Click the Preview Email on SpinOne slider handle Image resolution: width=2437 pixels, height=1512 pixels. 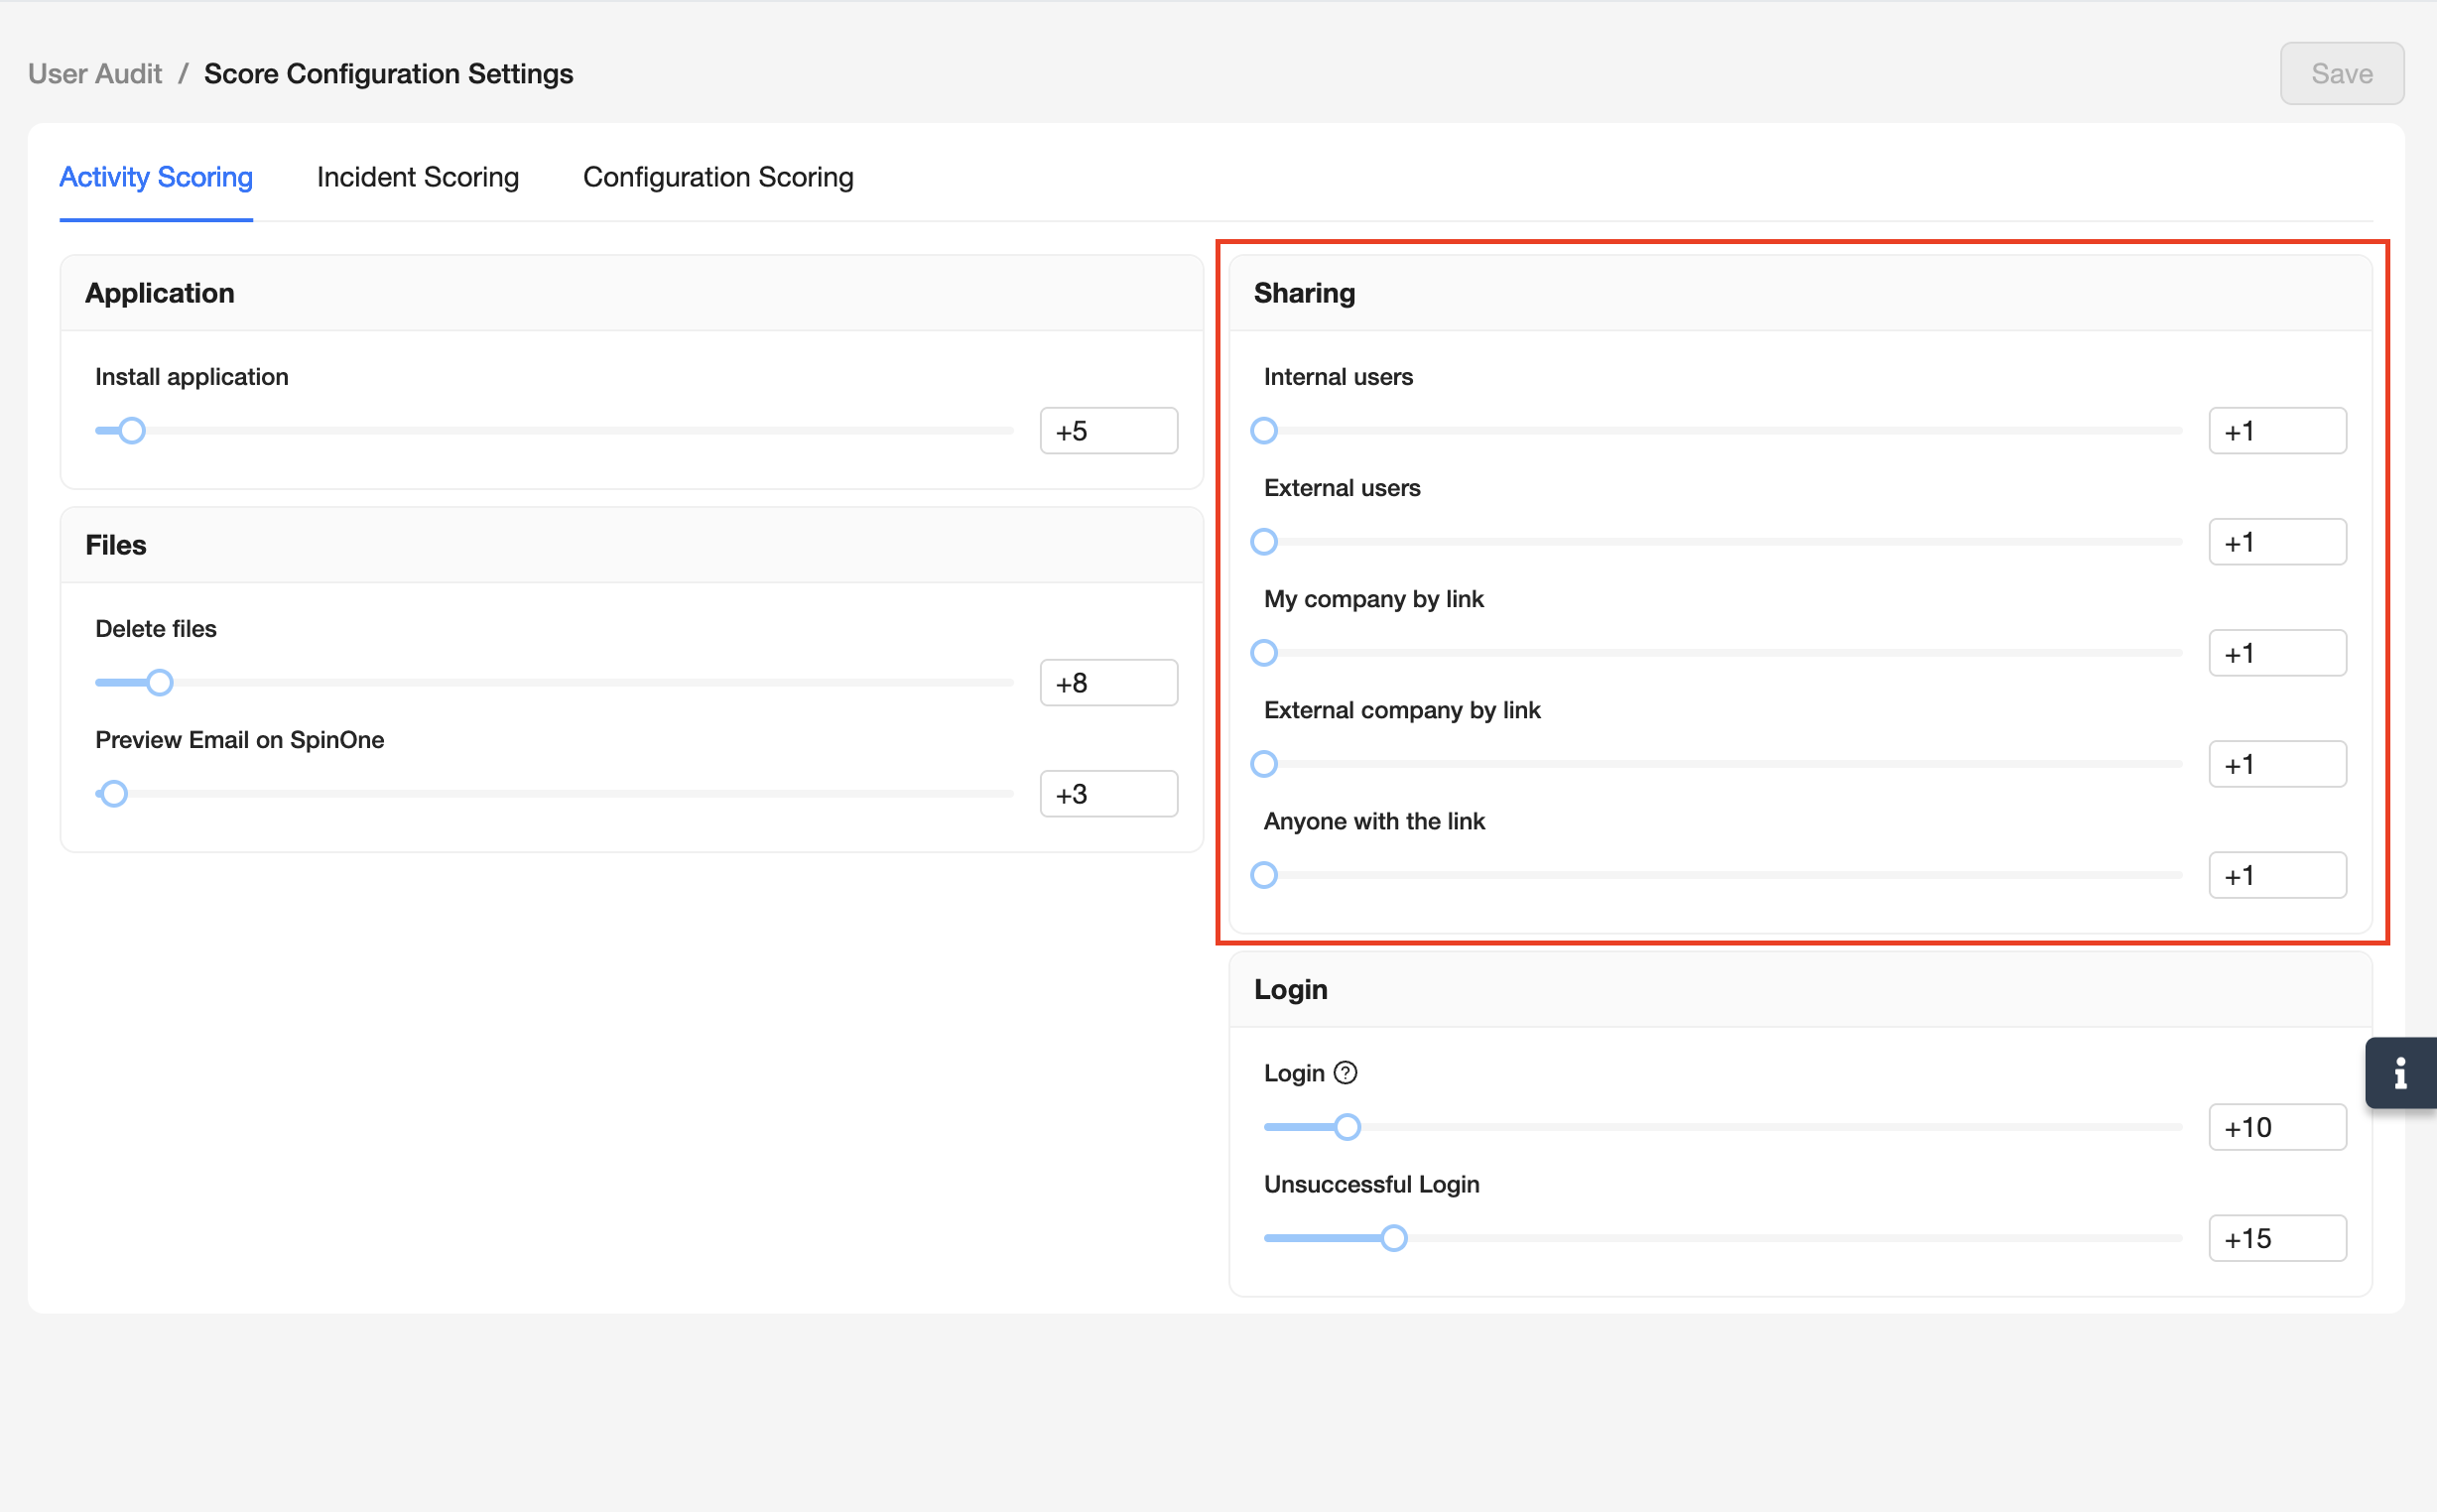(115, 794)
